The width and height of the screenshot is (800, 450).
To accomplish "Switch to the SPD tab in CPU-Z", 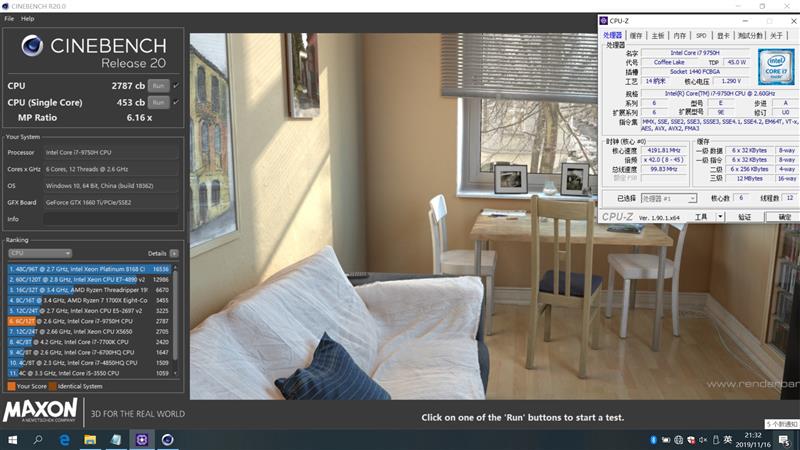I will [701, 35].
